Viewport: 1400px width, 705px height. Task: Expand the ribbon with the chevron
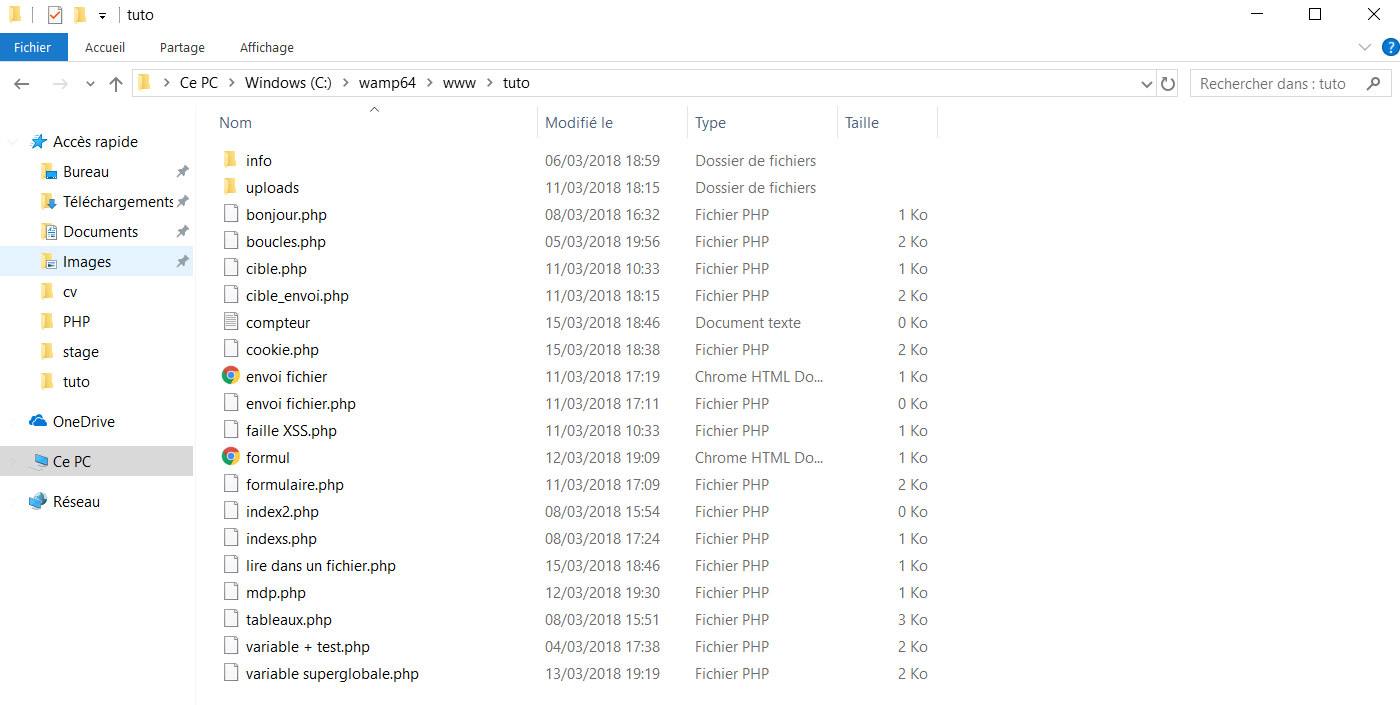point(1365,47)
